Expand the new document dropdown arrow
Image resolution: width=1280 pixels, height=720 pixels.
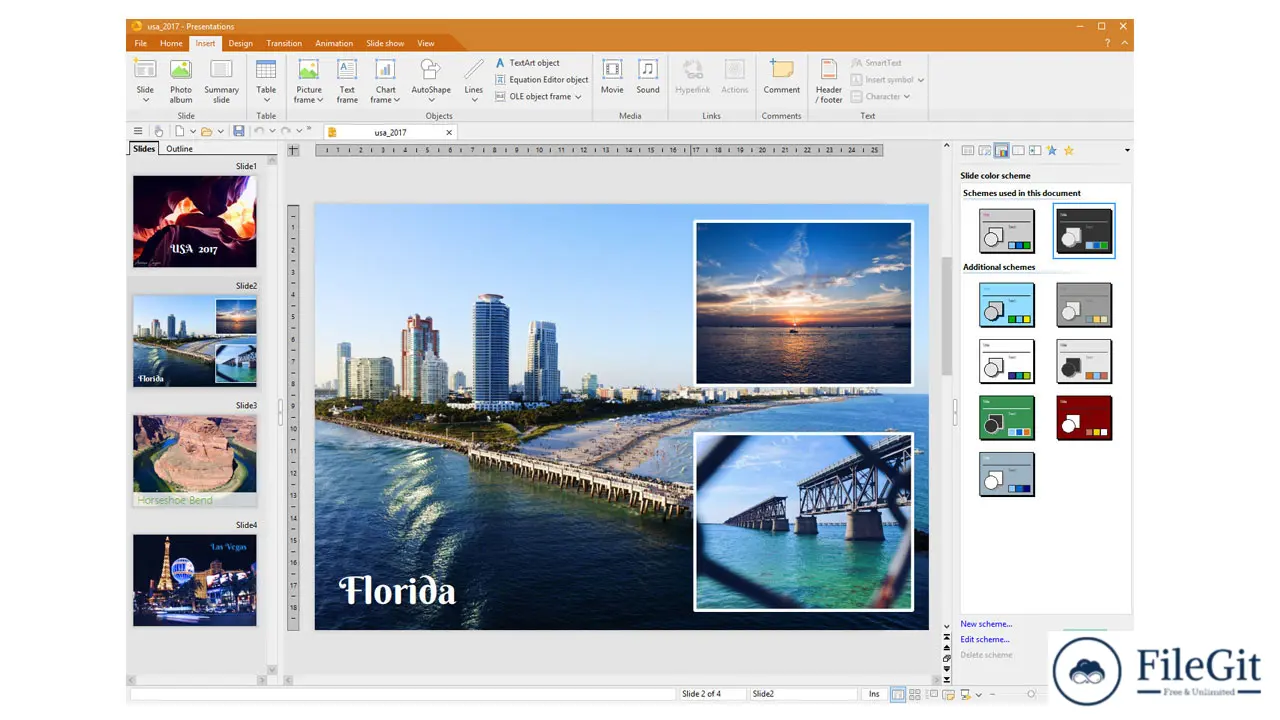pyautogui.click(x=193, y=132)
